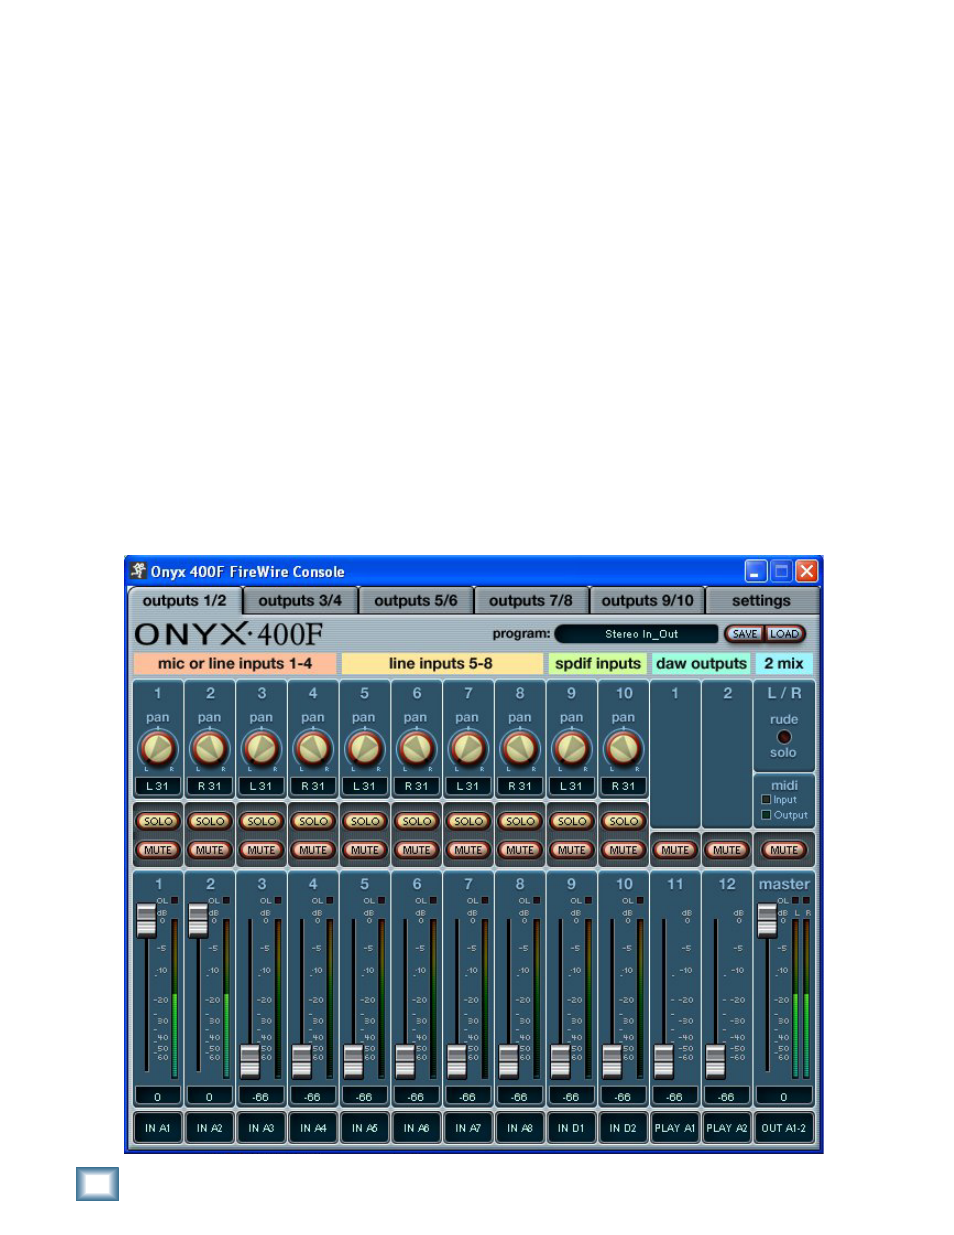The width and height of the screenshot is (954, 1235).
Task: Switch to the outputs 1/2 tab
Action: pyautogui.click(x=185, y=601)
